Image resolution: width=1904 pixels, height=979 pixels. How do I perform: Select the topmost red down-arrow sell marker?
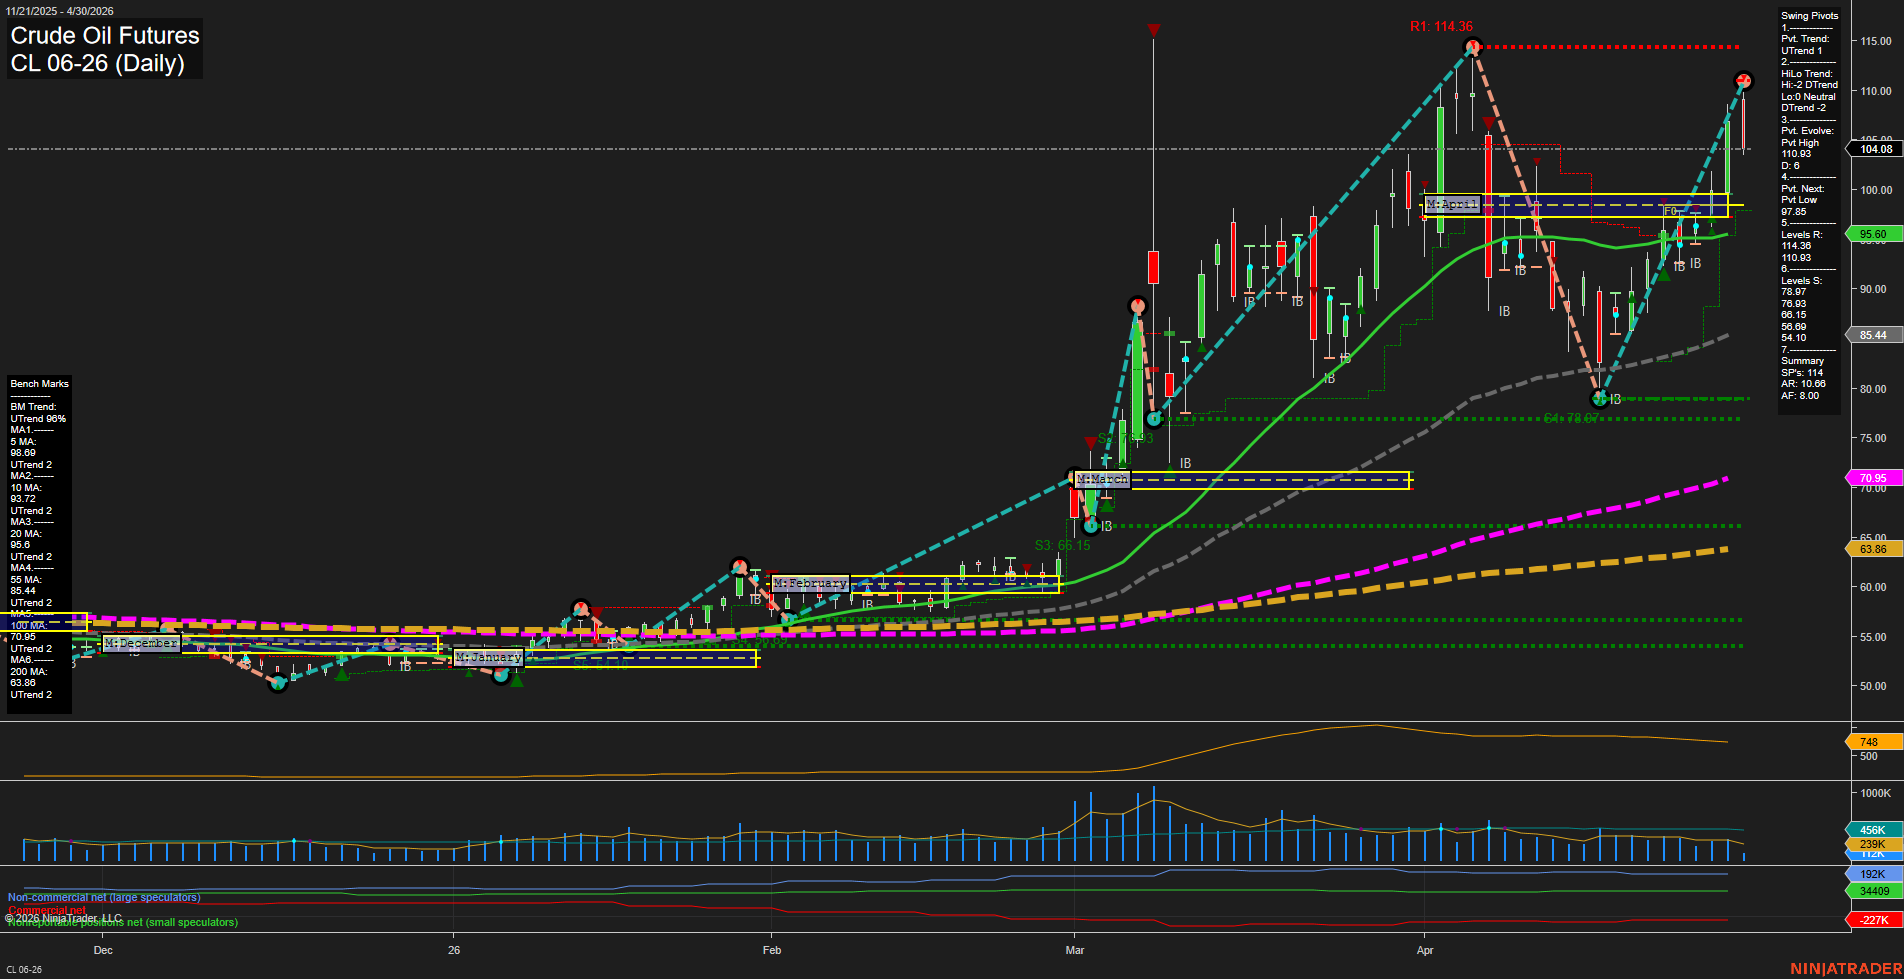point(1154,30)
